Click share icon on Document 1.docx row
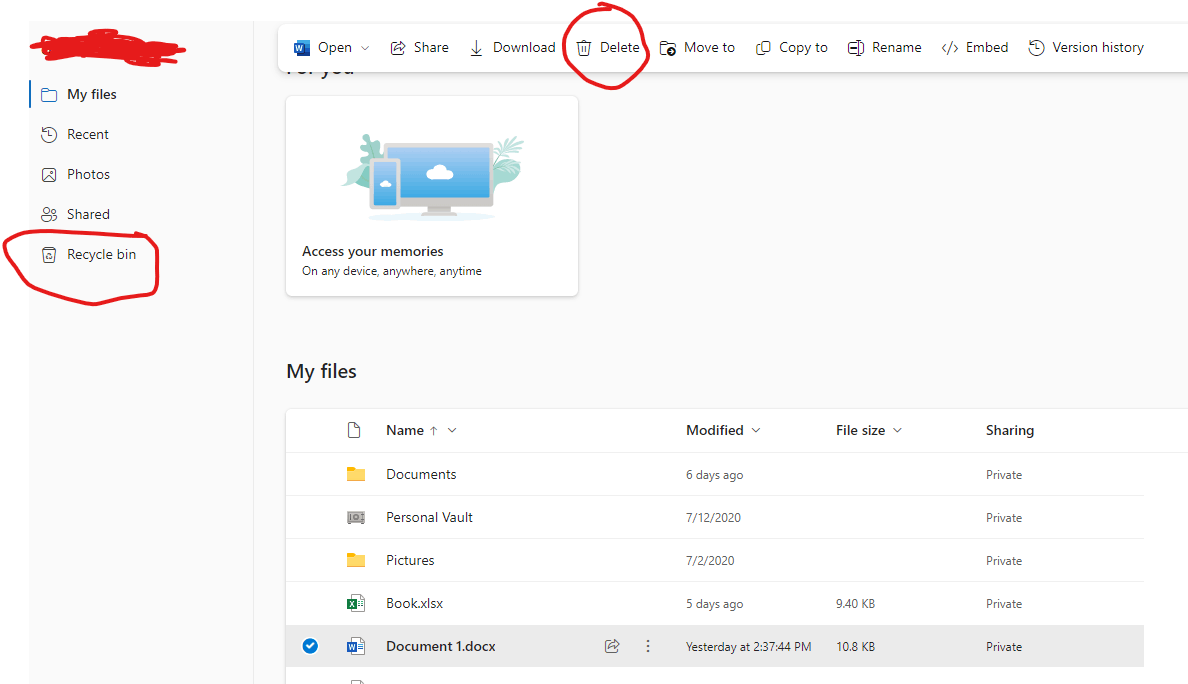Screen dimensions: 1188x684 click(x=612, y=646)
